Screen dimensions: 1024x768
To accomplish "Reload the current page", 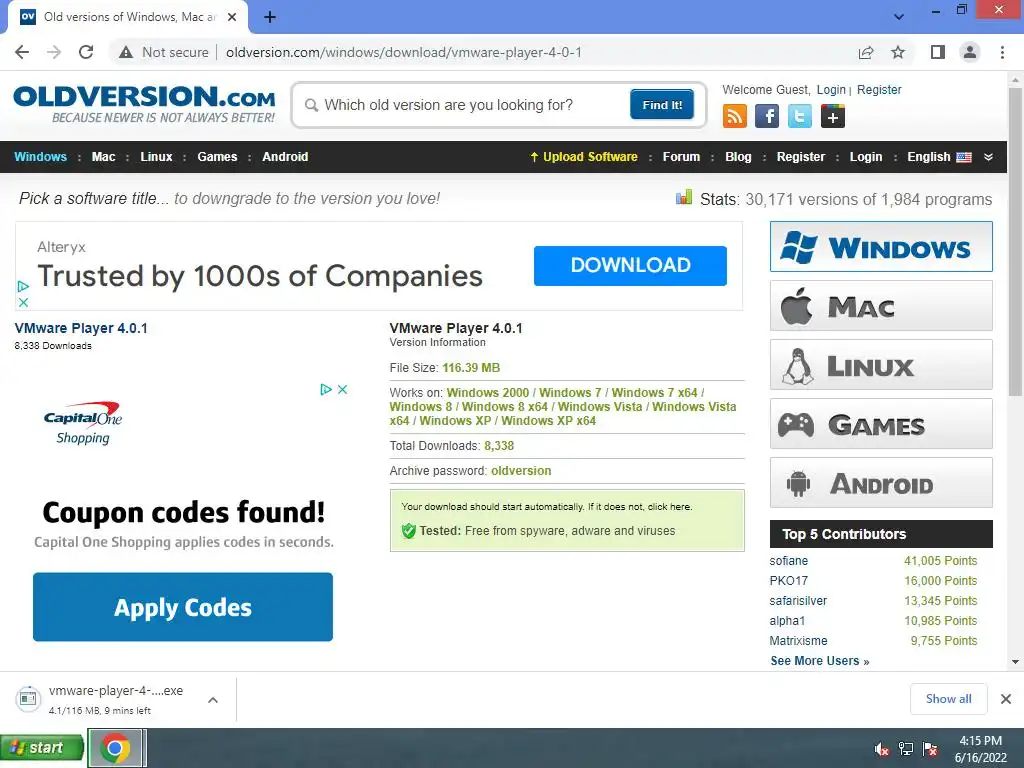I will (86, 52).
